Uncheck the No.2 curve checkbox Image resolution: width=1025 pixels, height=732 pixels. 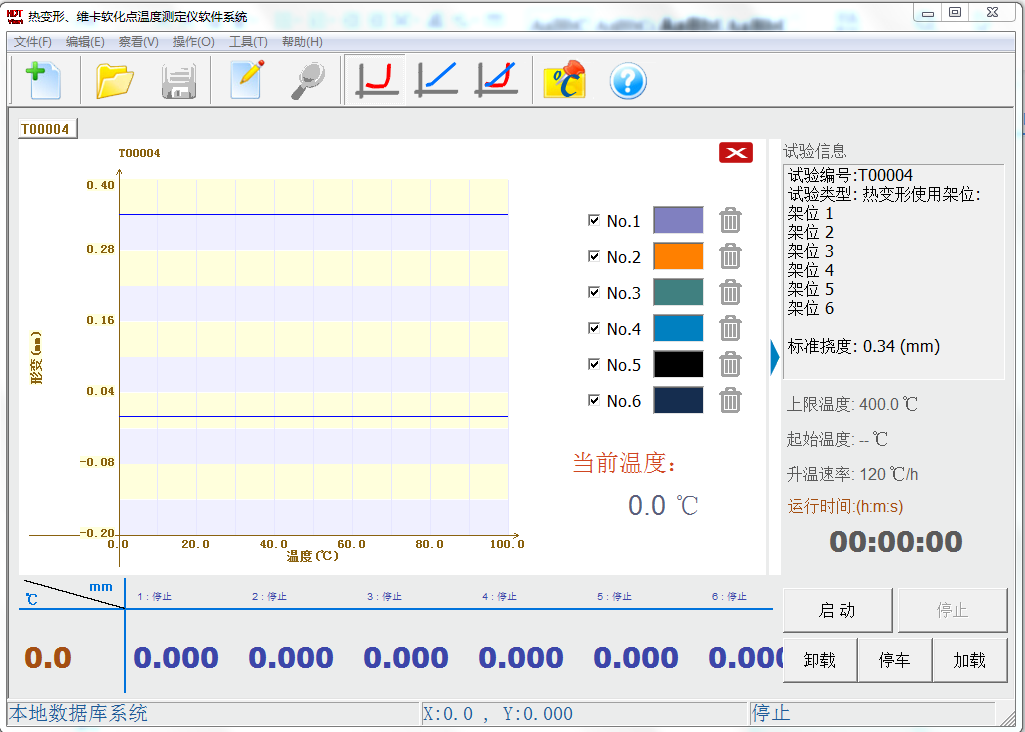pyautogui.click(x=594, y=256)
